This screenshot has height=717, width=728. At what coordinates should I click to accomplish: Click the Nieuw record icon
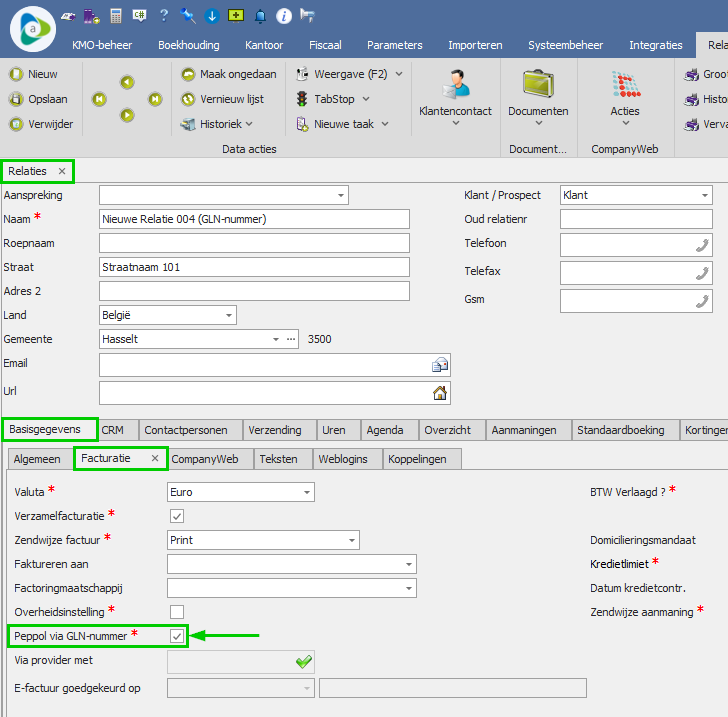(16, 74)
